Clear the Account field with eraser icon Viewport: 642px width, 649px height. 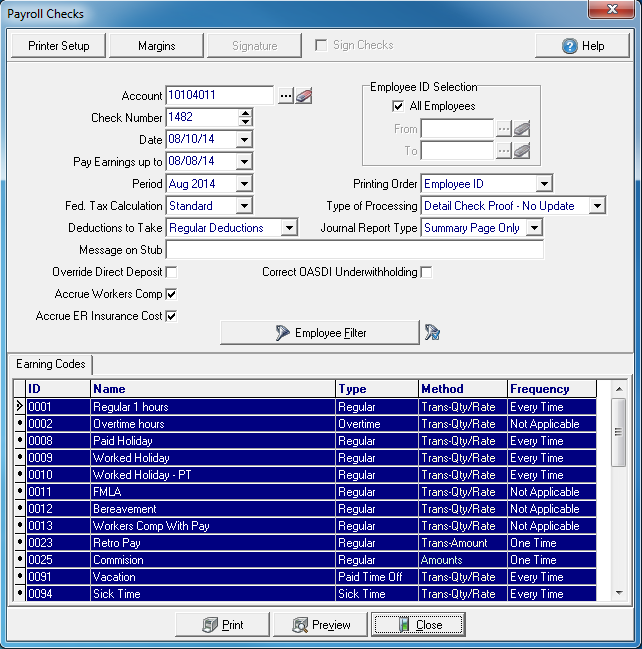(x=304, y=96)
